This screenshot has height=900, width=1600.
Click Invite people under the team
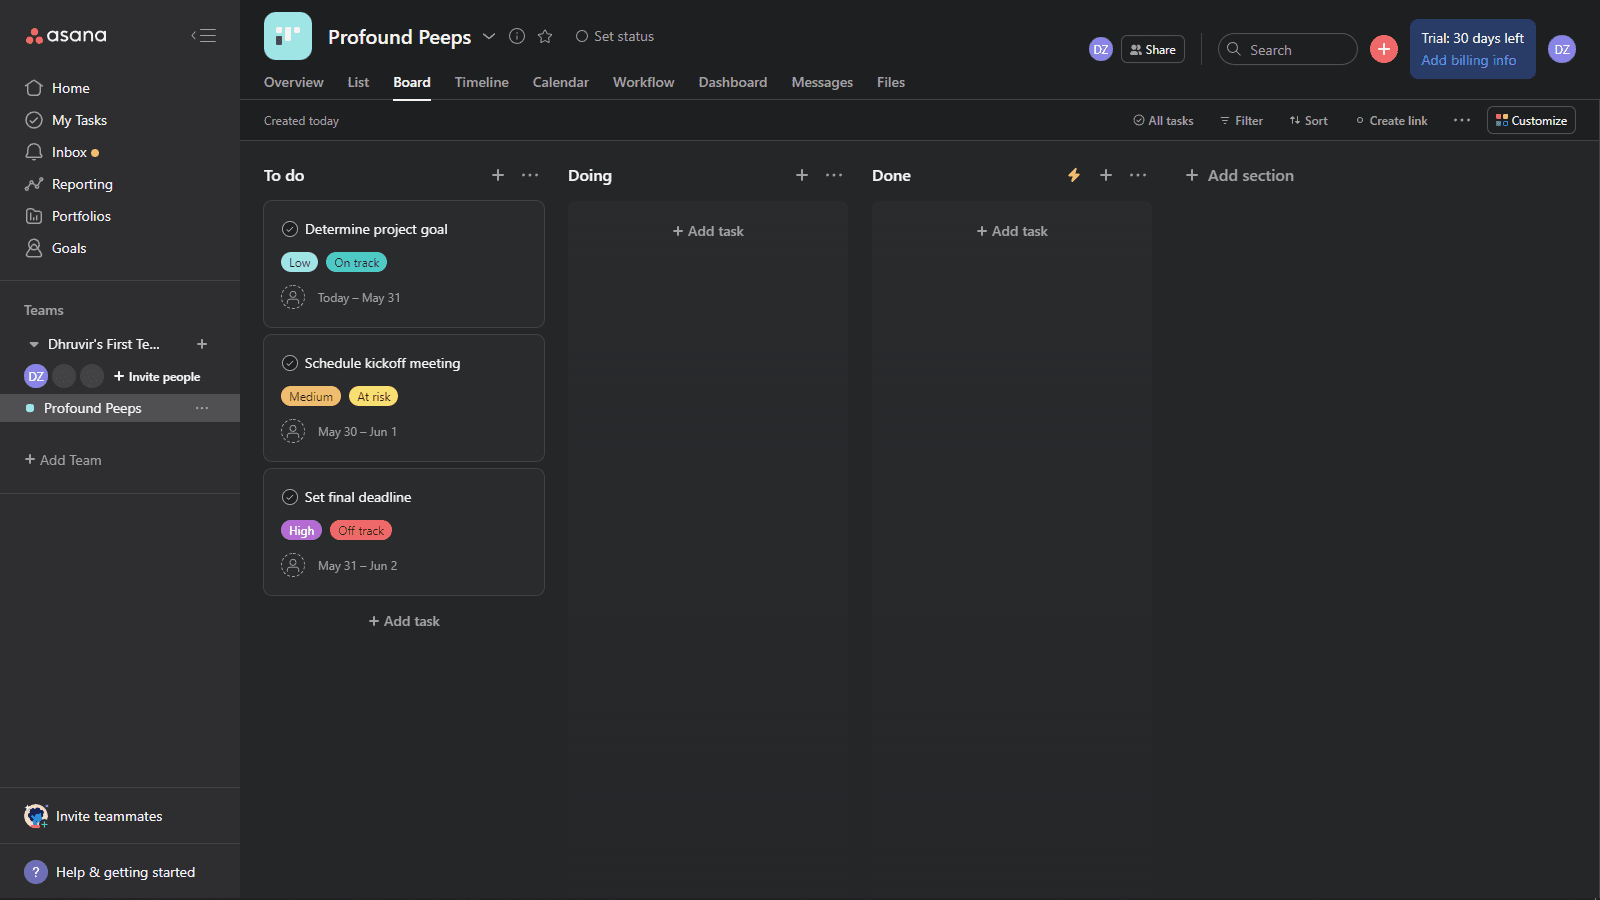[157, 376]
